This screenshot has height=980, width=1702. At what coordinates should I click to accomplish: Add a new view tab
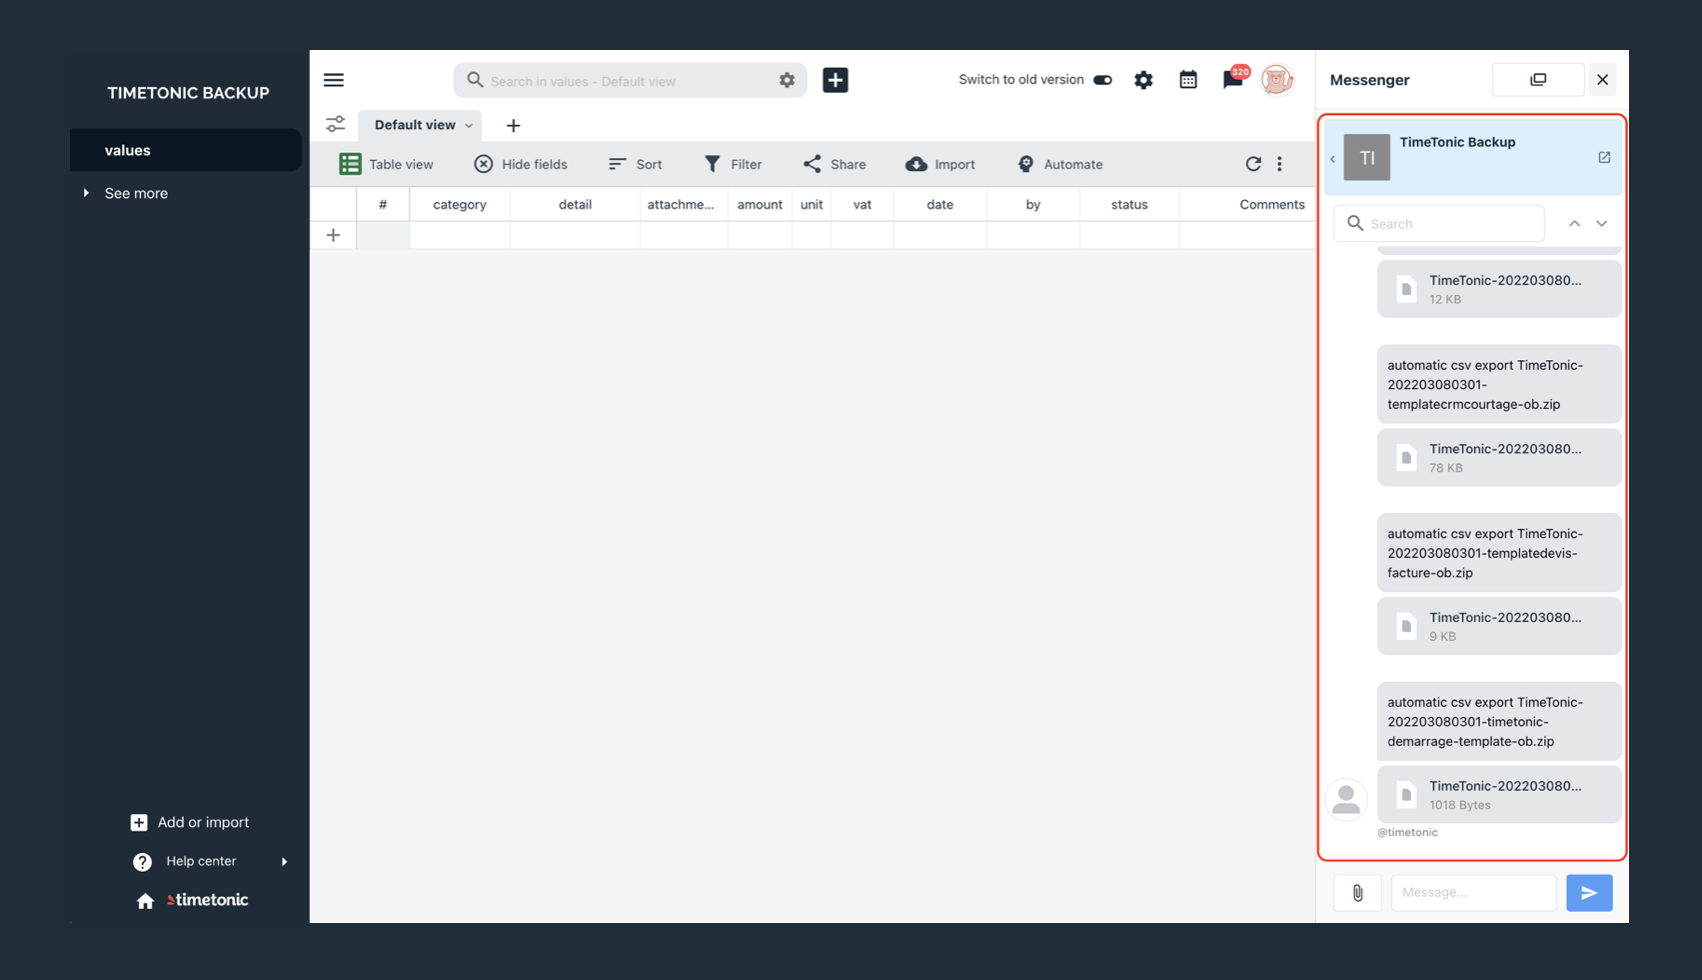(x=513, y=125)
